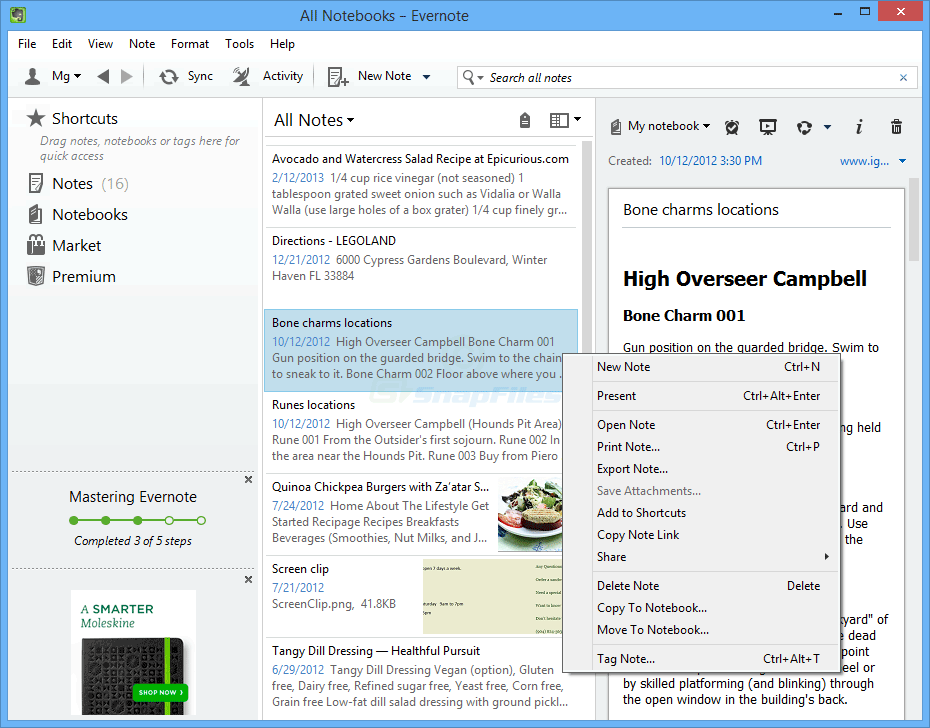Click the share icon in note header
This screenshot has height=728, width=930.
tap(804, 128)
